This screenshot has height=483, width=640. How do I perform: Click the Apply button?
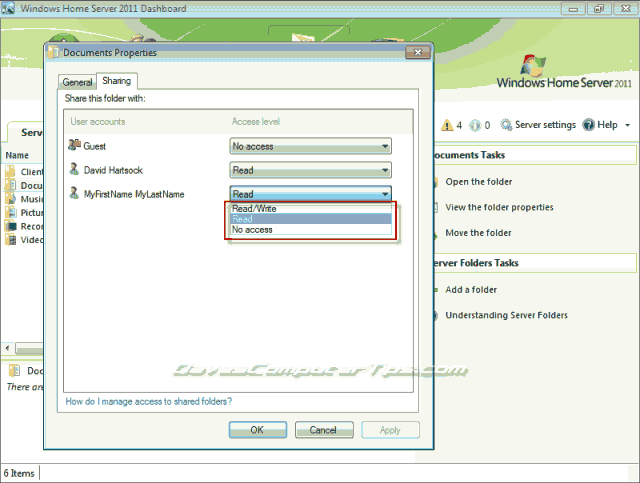coord(390,430)
